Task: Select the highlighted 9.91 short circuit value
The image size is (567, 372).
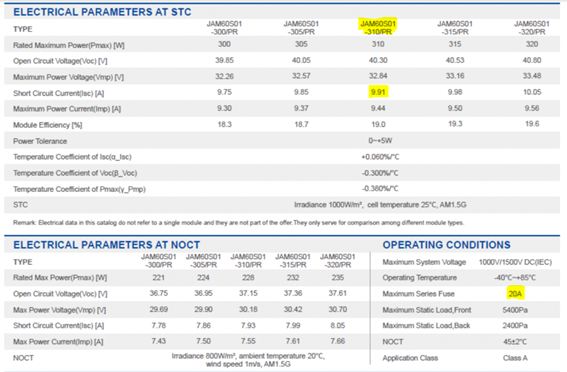Action: coord(378,92)
